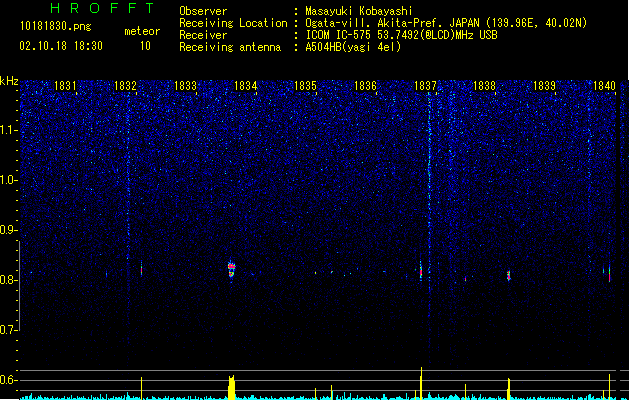Click the ICOM IC-575 receiver text
The image size is (629, 400).
tap(401, 35)
